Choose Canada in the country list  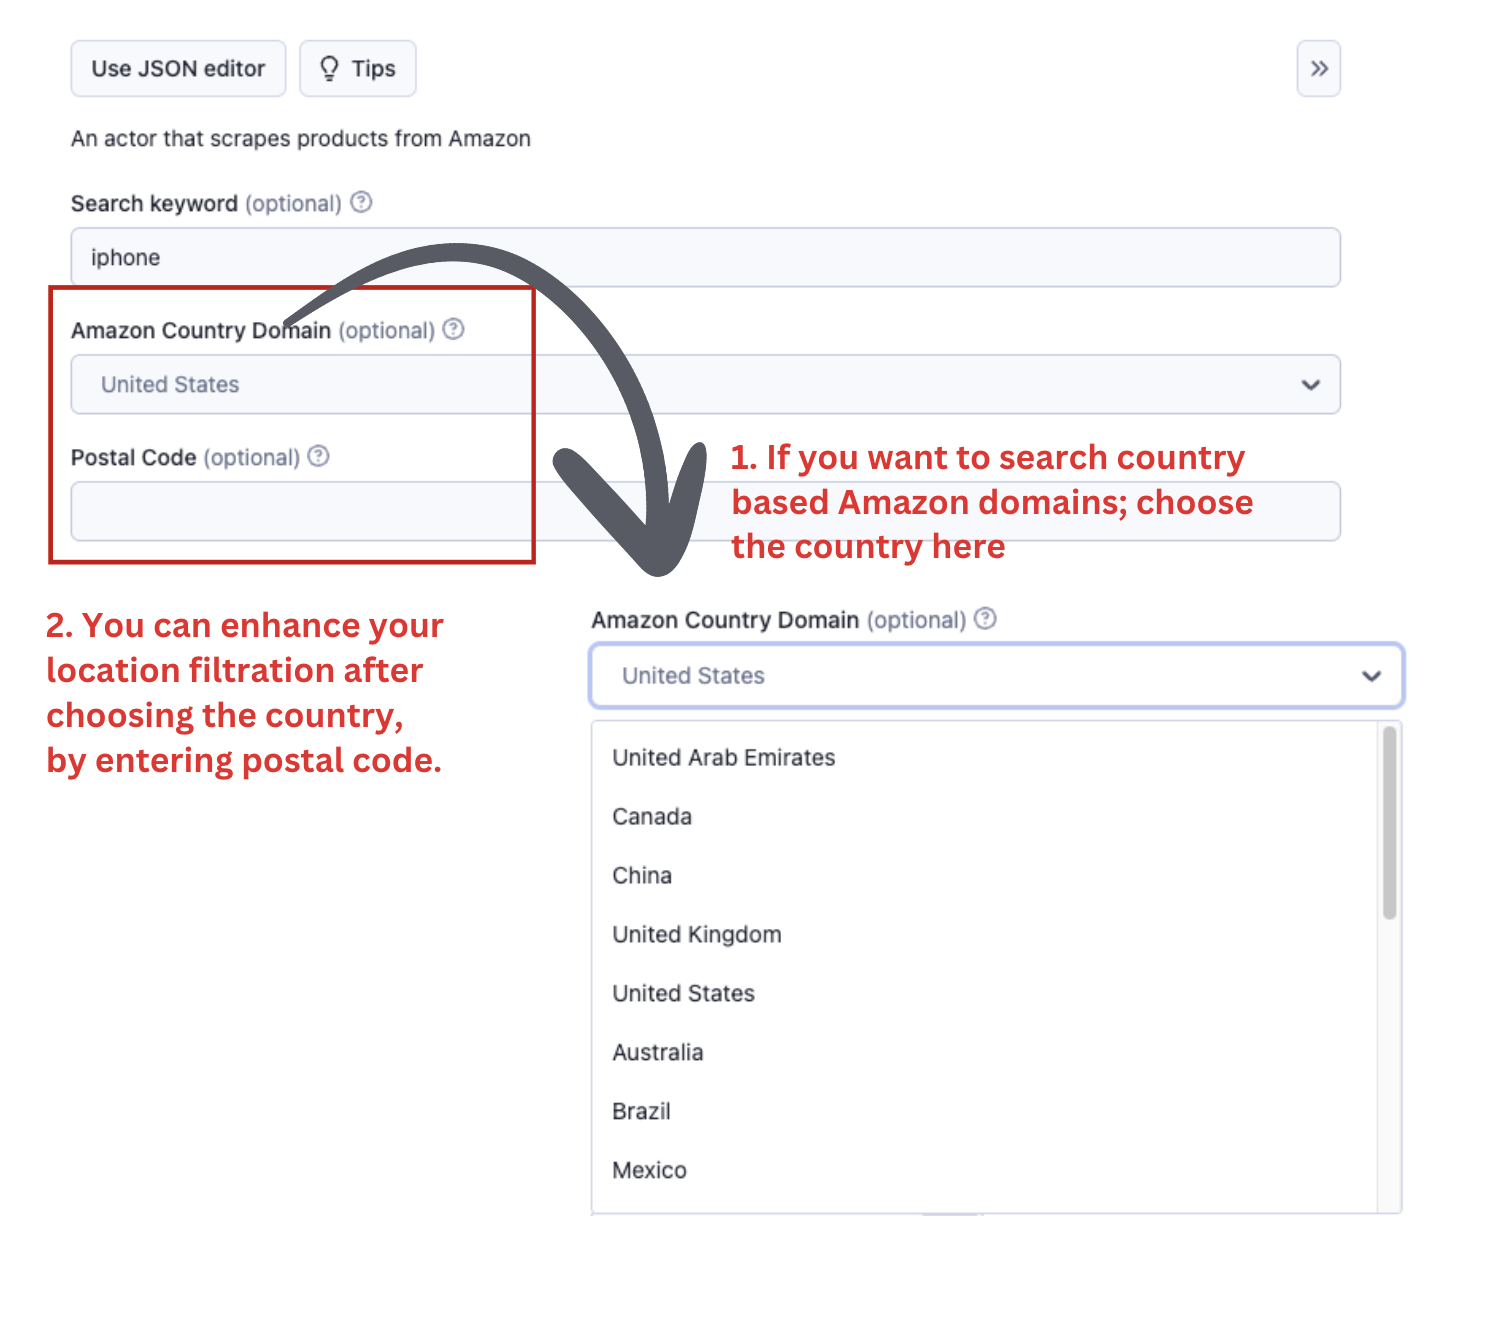point(652,817)
